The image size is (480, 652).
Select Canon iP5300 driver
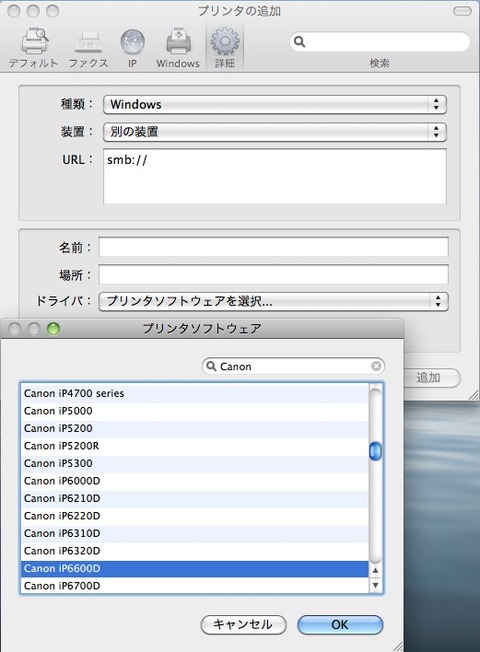[x=195, y=463]
